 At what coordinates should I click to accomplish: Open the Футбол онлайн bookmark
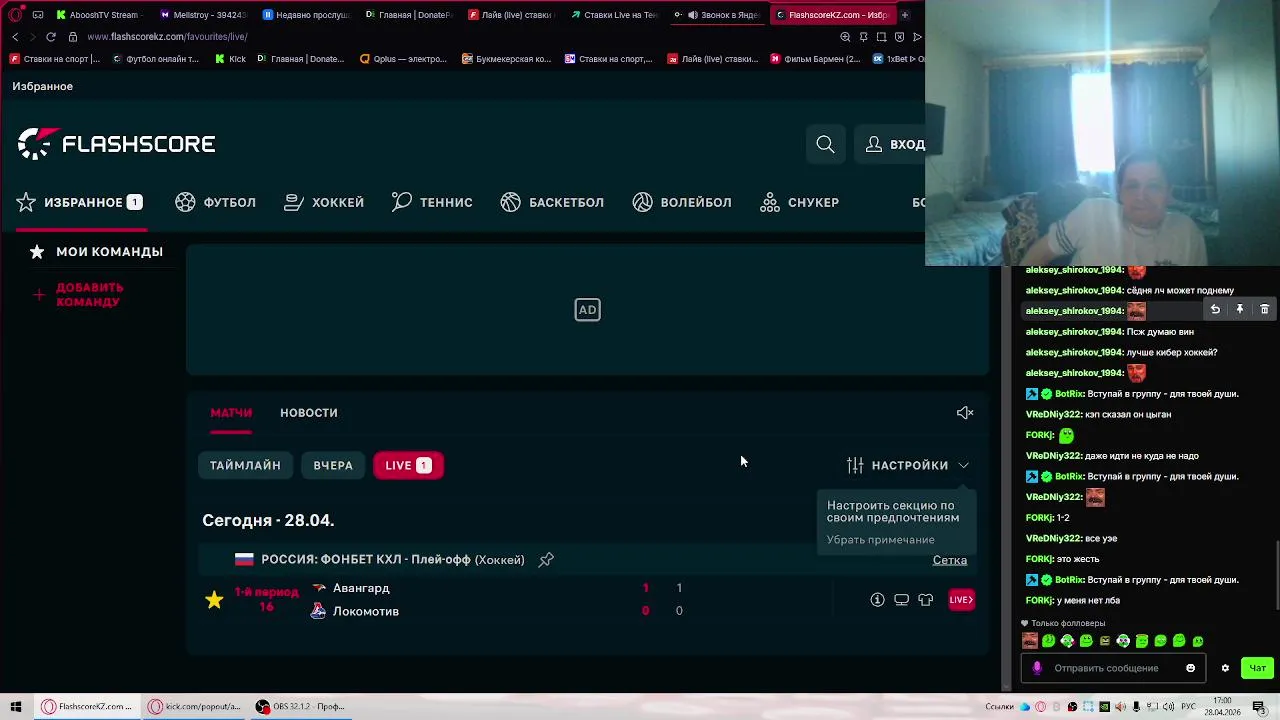point(155,59)
